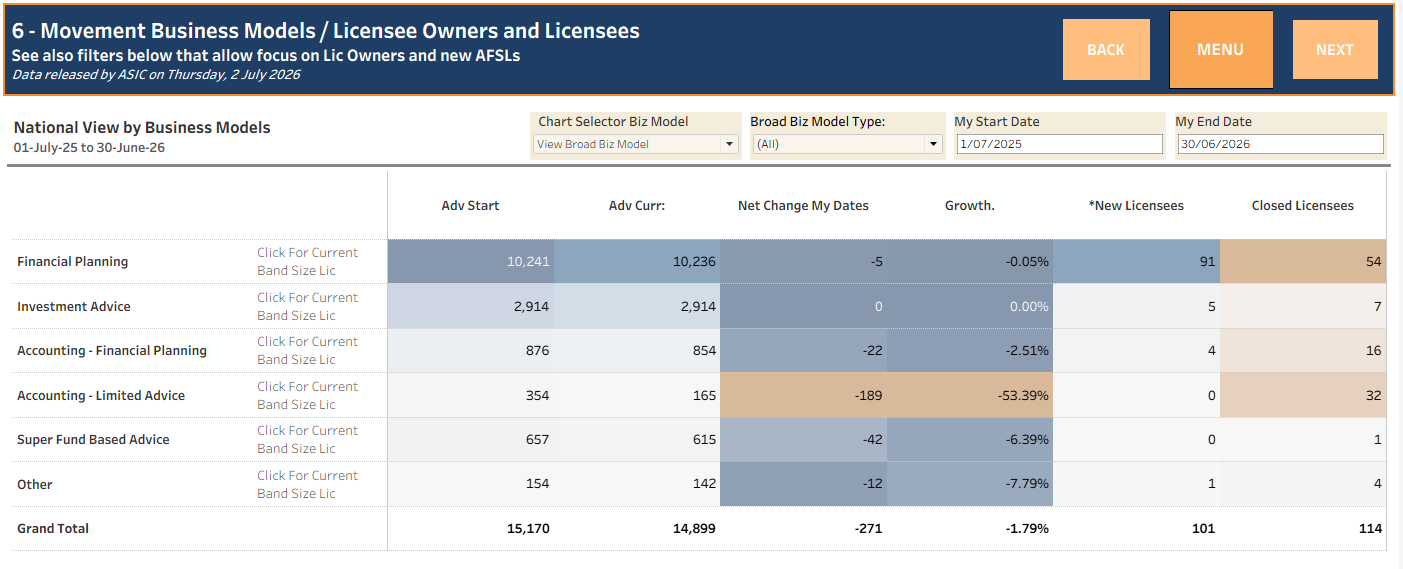Screen dimensions: 1403x569
Task: Click the 354 Adv Start cell
Action: [471, 395]
